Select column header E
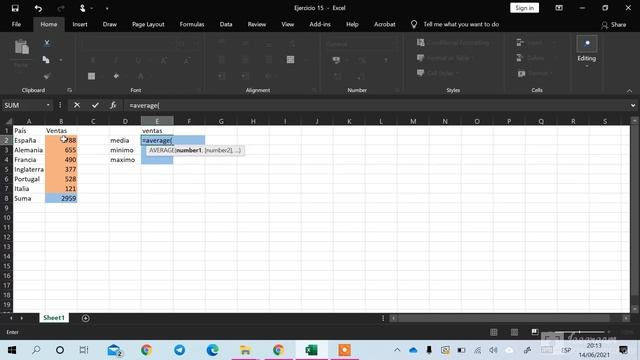 pyautogui.click(x=157, y=121)
